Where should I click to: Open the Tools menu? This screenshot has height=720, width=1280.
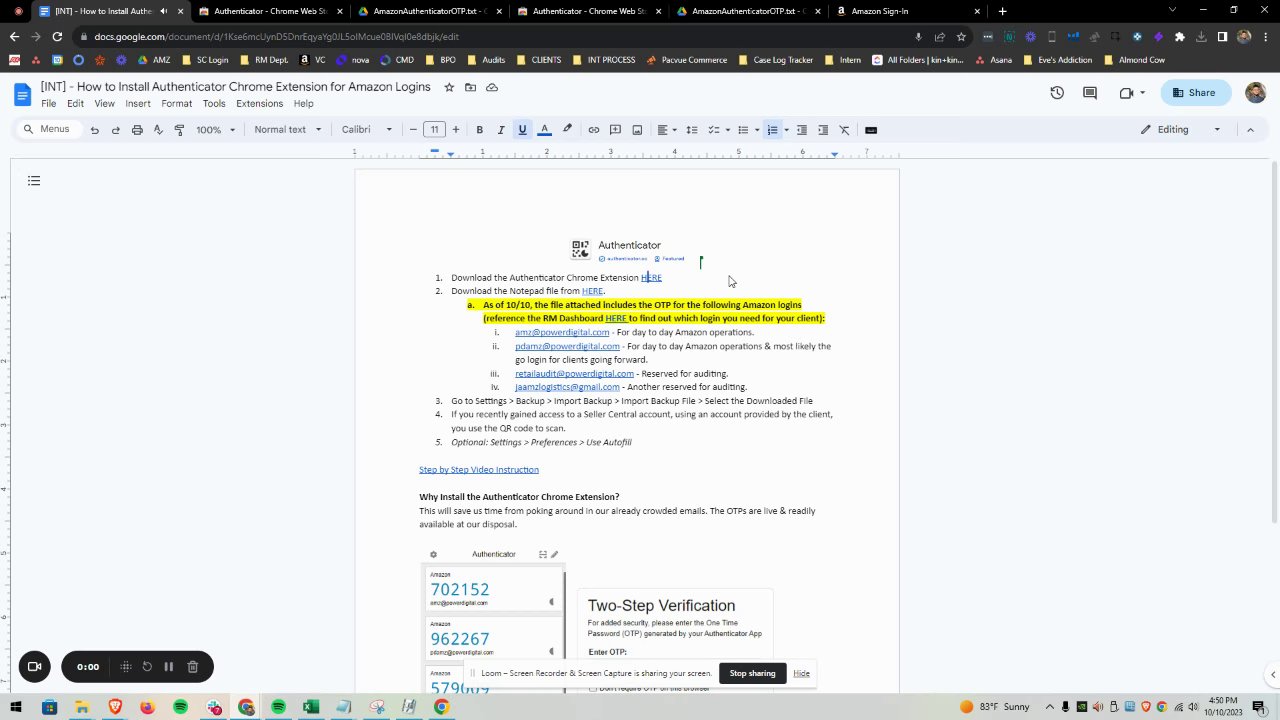214,104
